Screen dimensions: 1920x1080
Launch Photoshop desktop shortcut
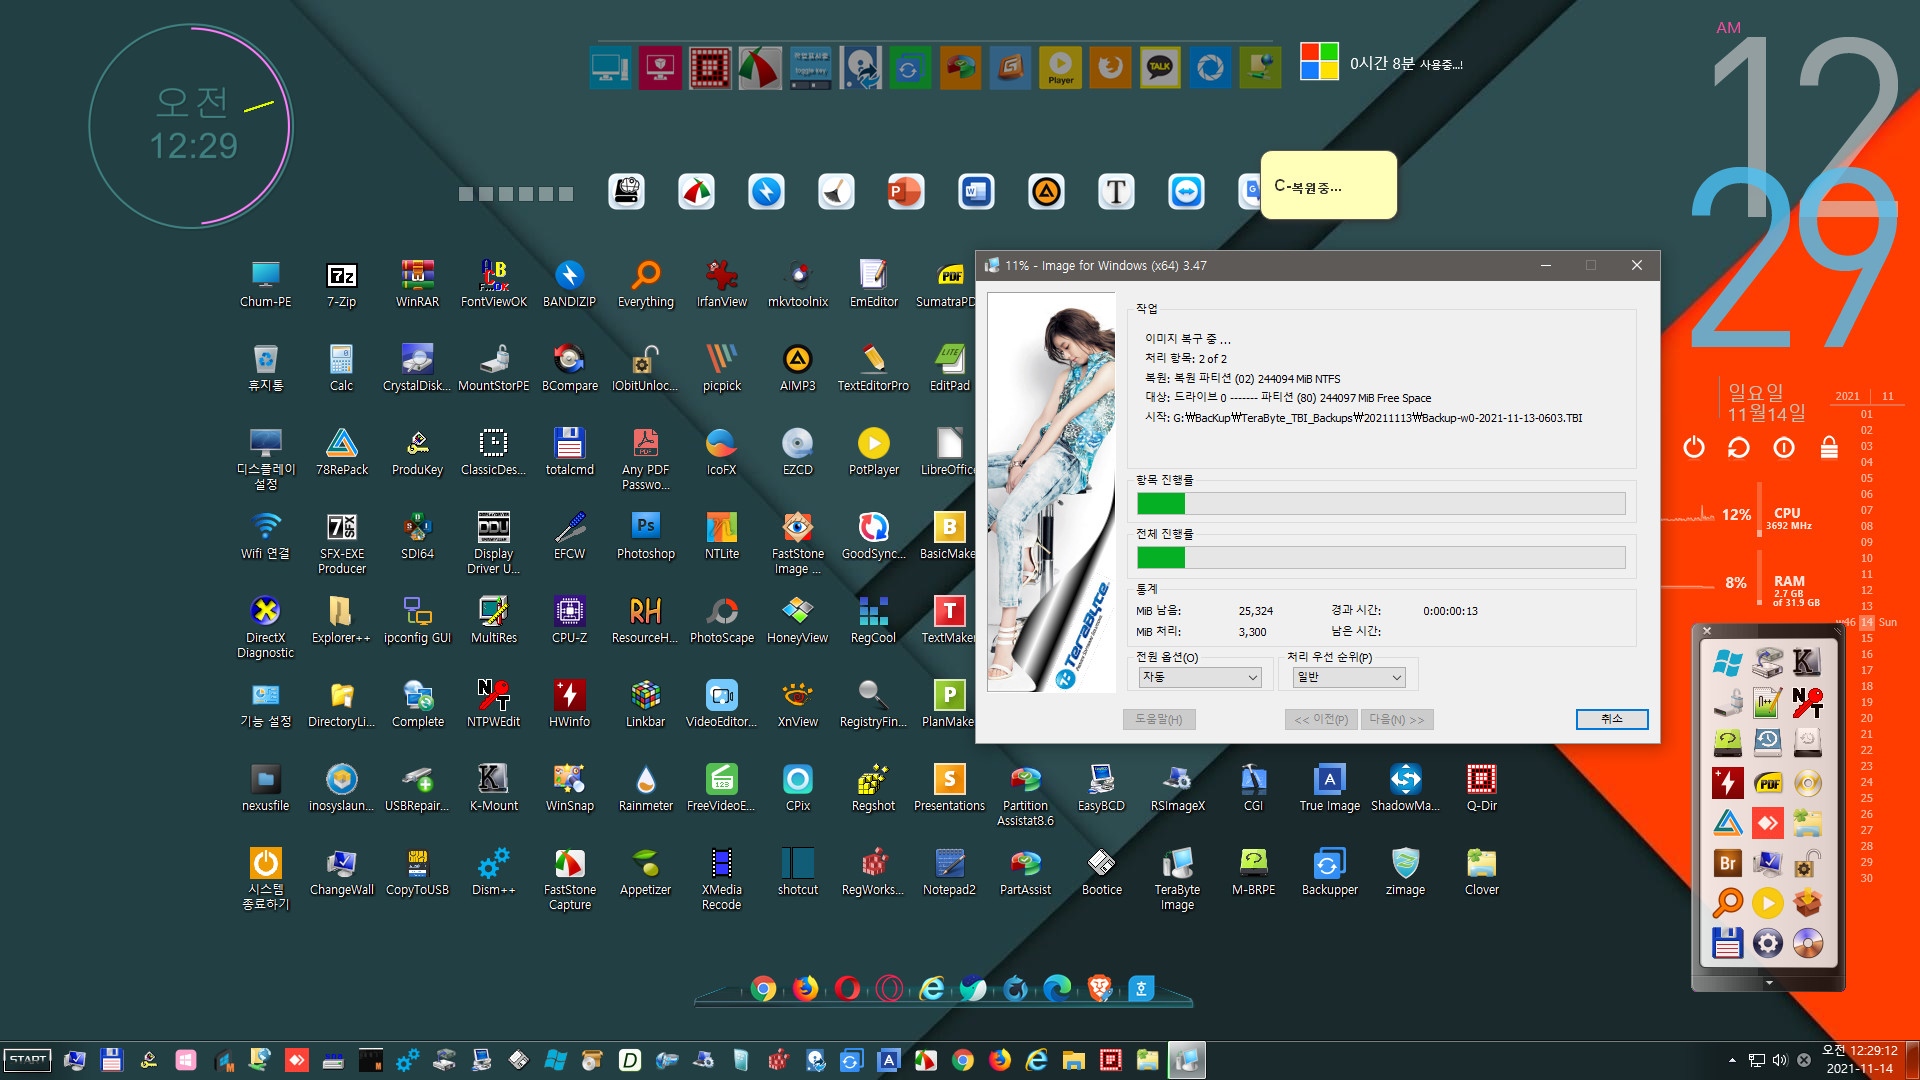coord(645,536)
